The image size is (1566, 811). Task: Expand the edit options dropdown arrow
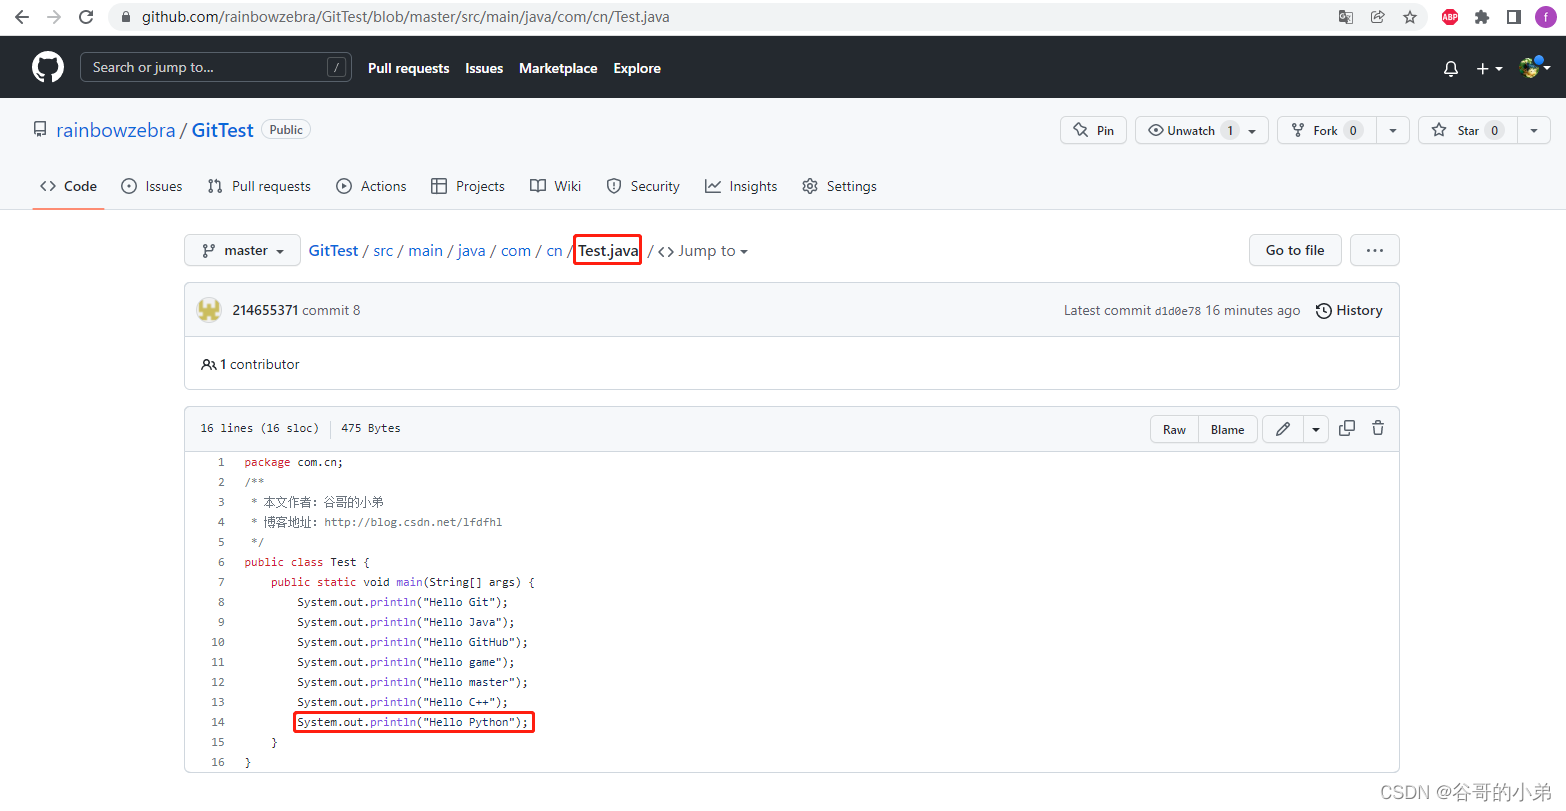click(x=1316, y=429)
